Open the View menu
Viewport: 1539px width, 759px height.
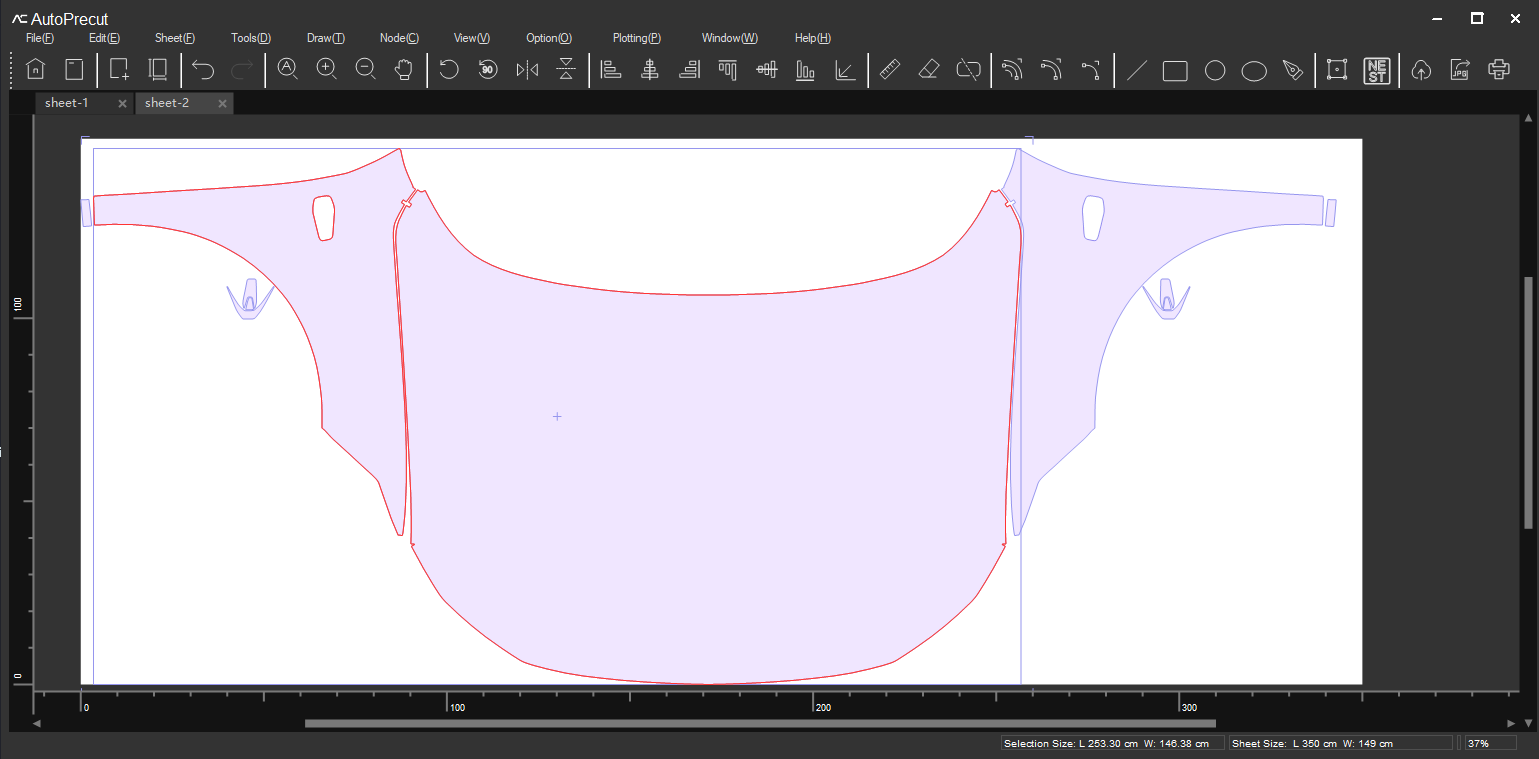point(472,38)
